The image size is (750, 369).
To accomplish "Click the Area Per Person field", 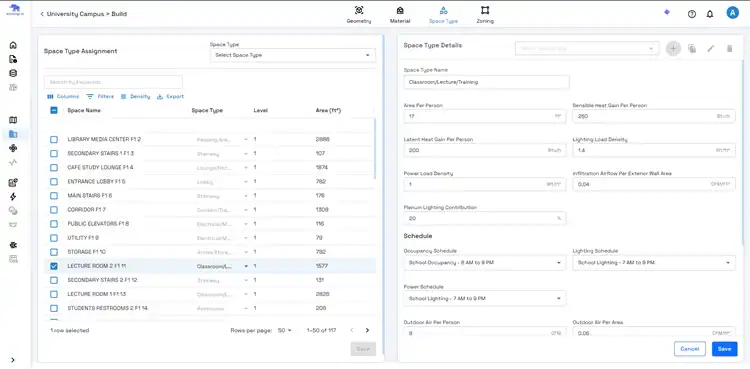I will point(485,116).
